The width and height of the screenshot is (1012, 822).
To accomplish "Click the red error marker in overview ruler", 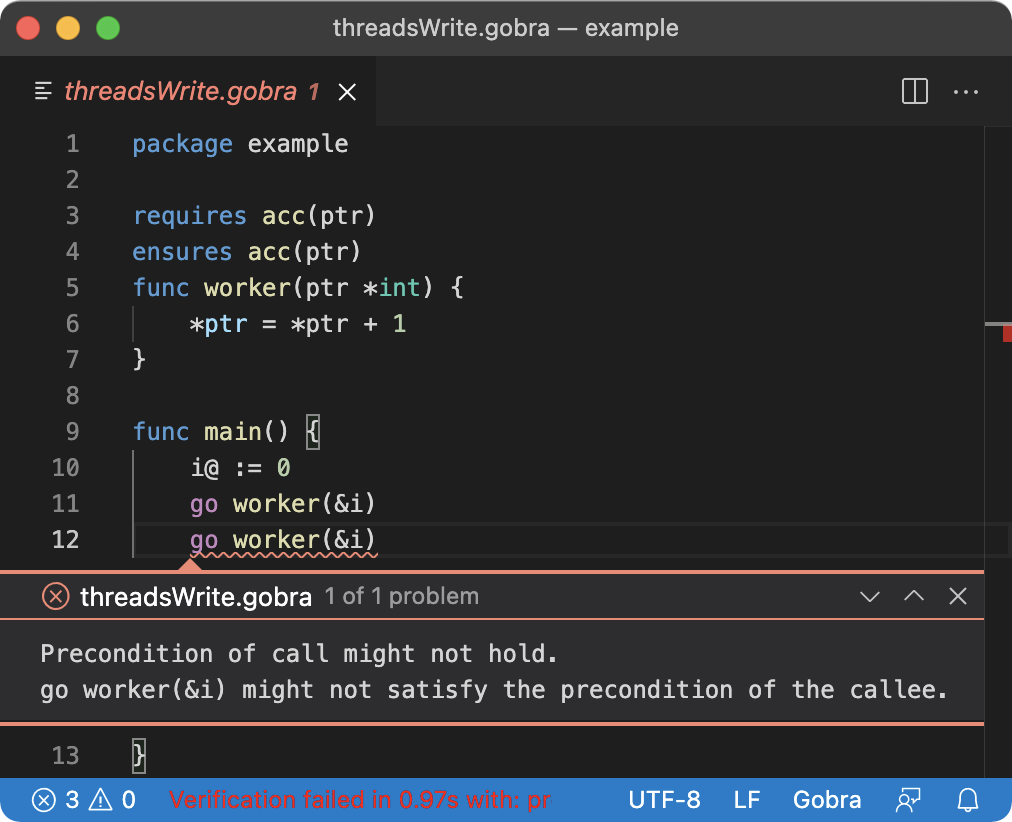I will pos(1007,334).
